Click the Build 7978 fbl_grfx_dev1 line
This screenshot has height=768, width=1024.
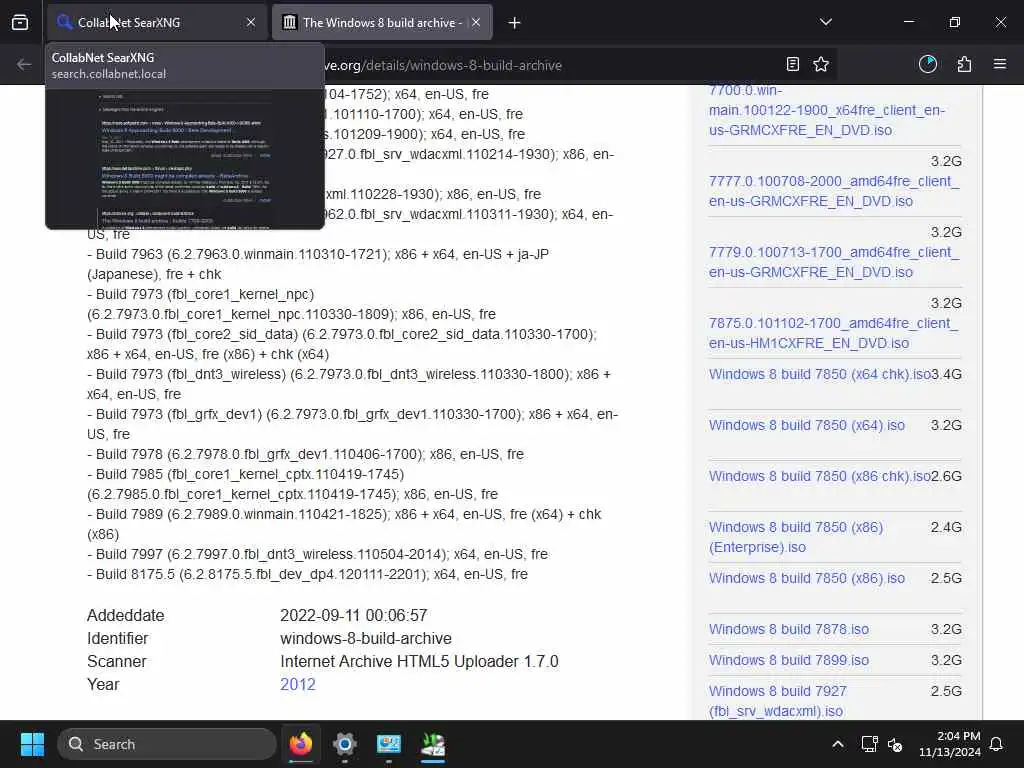coord(305,454)
